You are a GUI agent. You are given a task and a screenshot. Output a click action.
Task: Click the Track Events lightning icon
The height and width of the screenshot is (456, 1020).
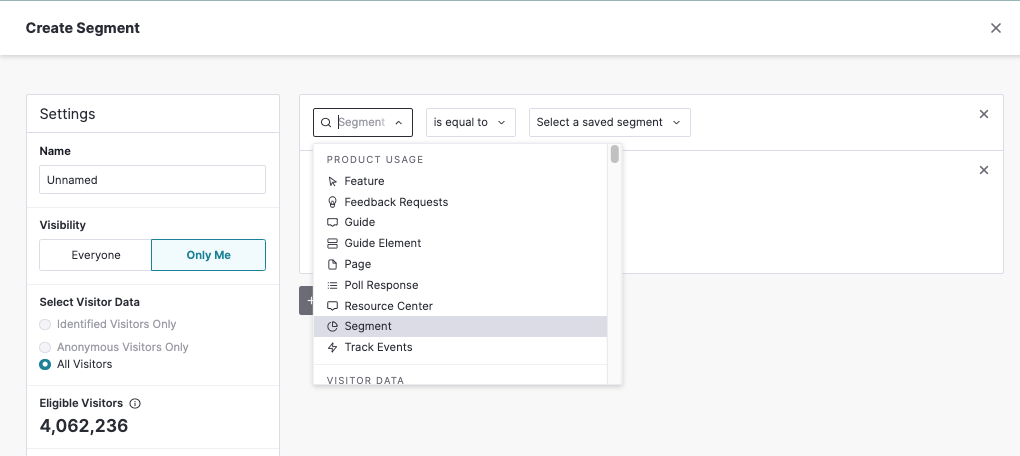coord(333,347)
